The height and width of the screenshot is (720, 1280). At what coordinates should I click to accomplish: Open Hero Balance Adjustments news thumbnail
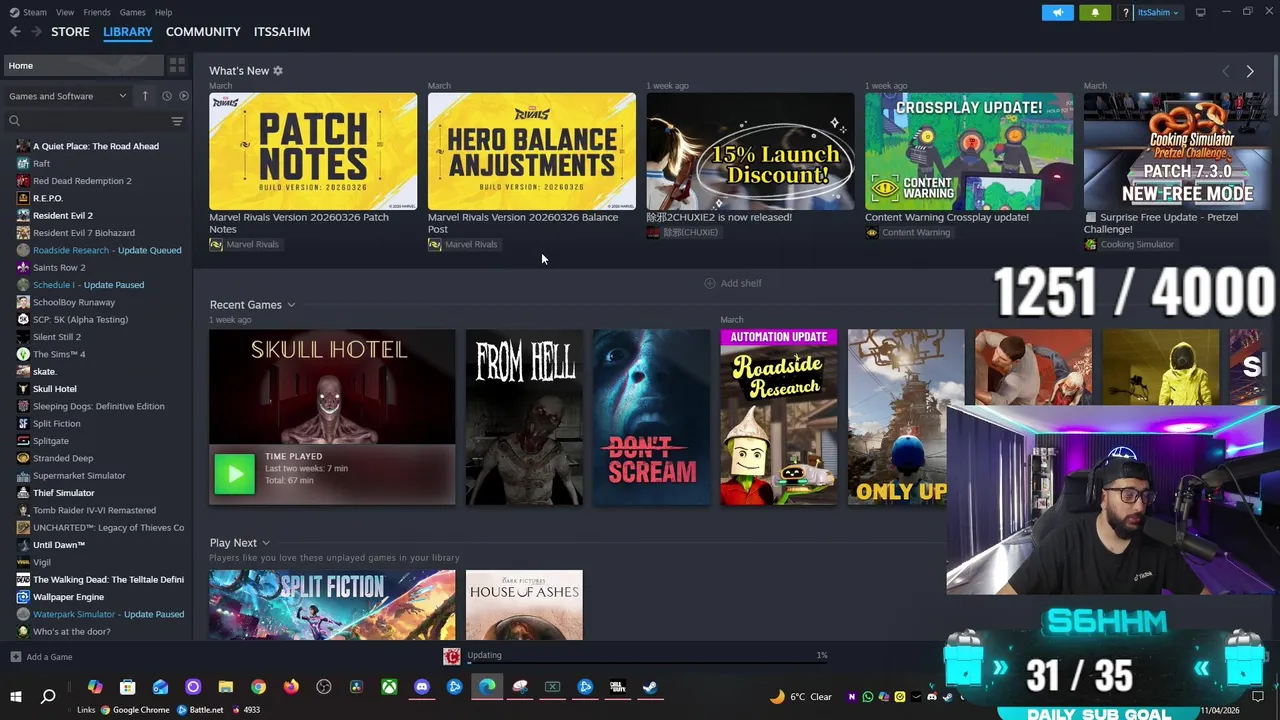(532, 151)
